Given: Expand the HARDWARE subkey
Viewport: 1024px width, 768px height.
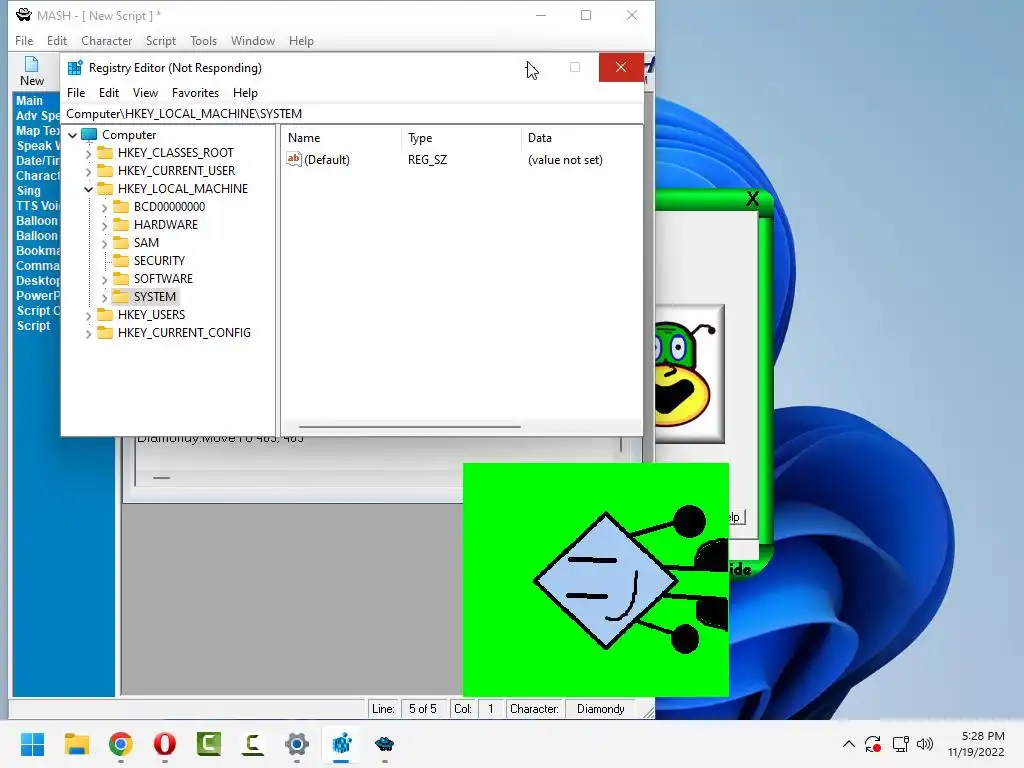Looking at the screenshot, I should (x=104, y=225).
